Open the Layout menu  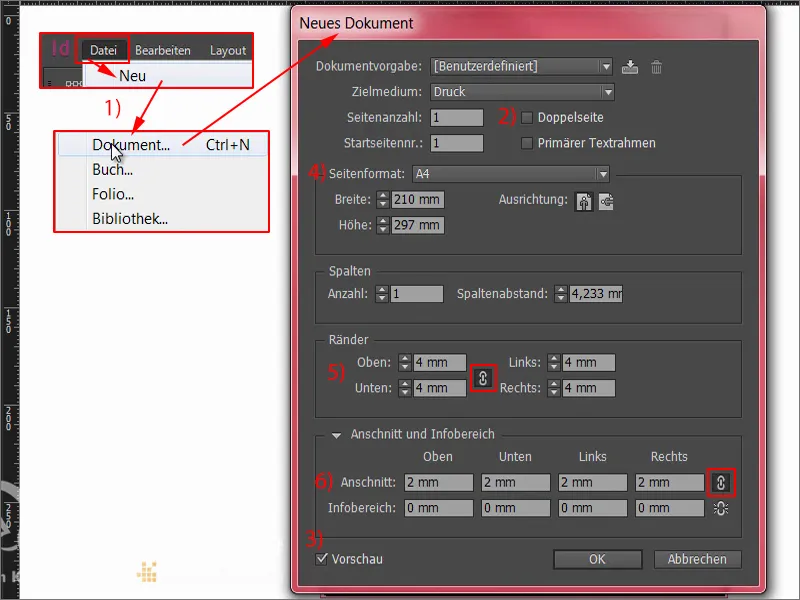228,51
